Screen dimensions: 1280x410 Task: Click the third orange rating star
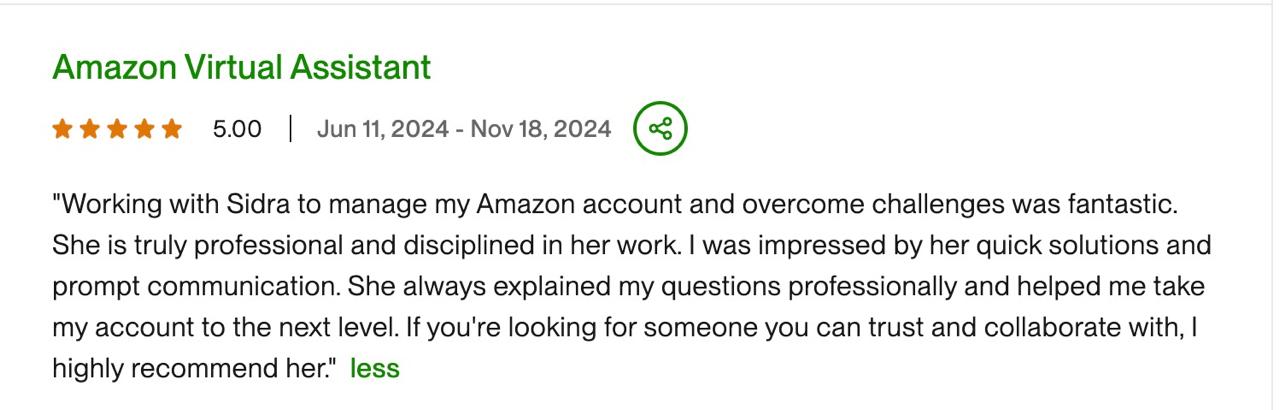pos(117,129)
